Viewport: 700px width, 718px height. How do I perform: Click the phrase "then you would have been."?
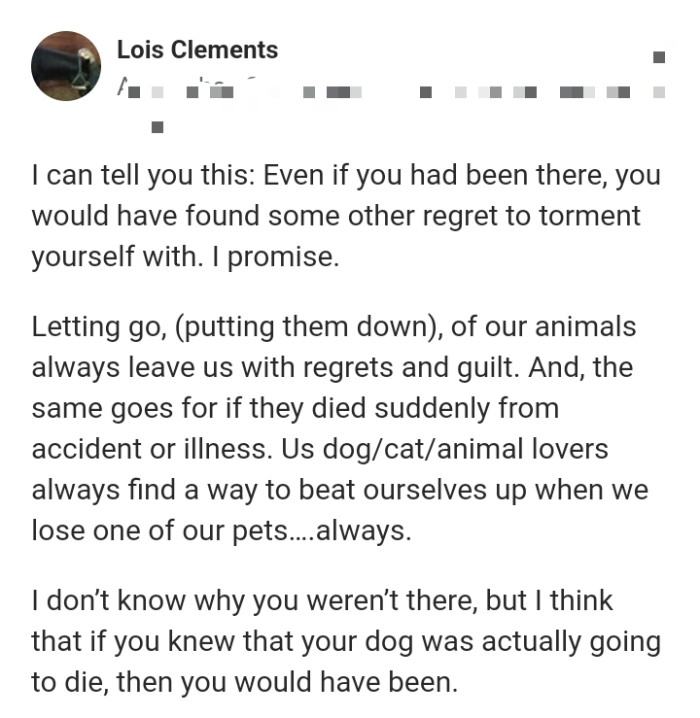coord(328,683)
